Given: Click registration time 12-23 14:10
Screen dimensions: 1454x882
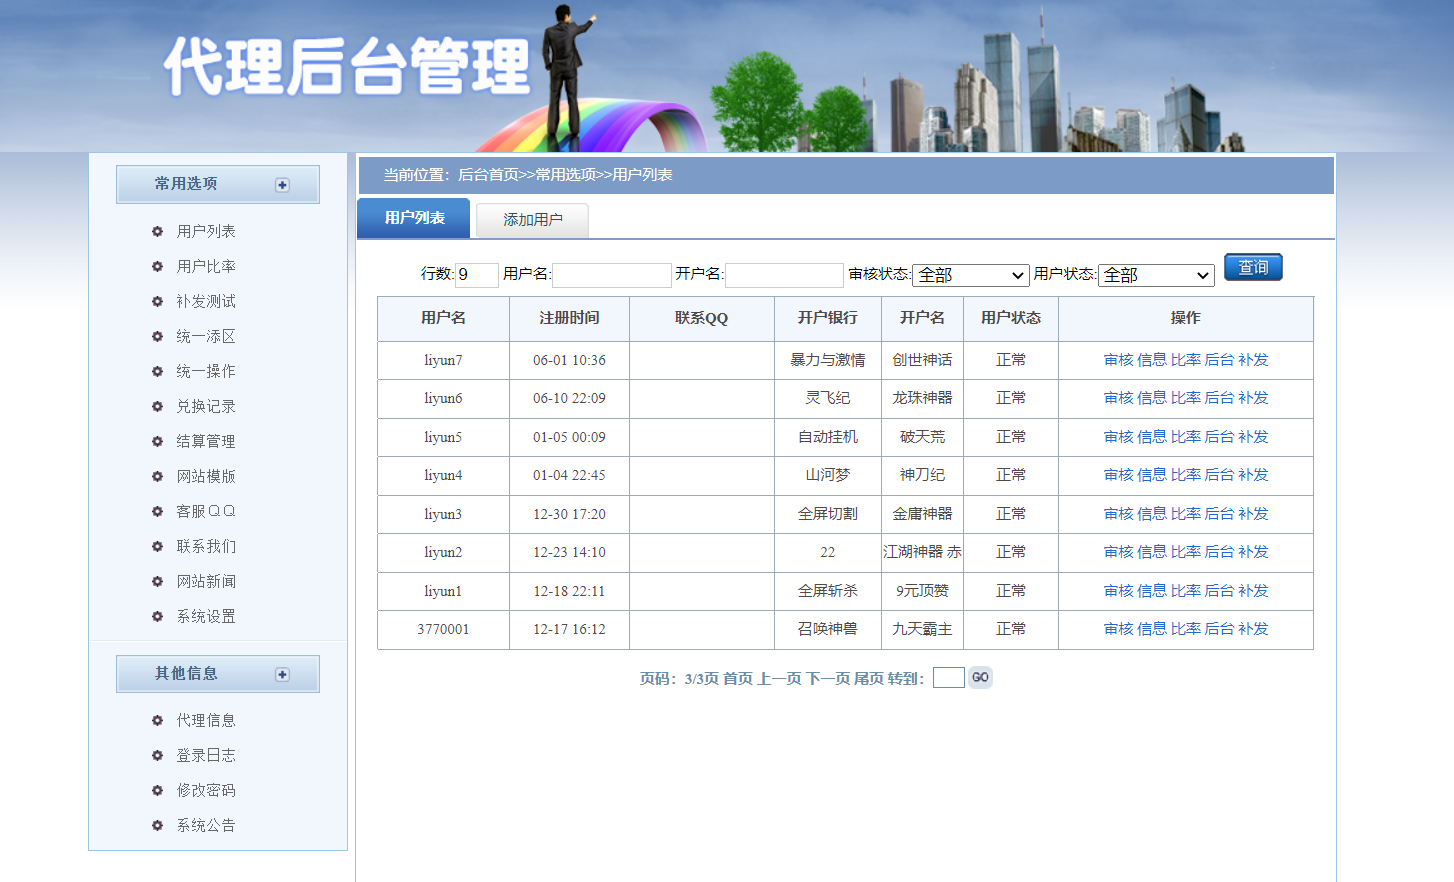Looking at the screenshot, I should (569, 552).
